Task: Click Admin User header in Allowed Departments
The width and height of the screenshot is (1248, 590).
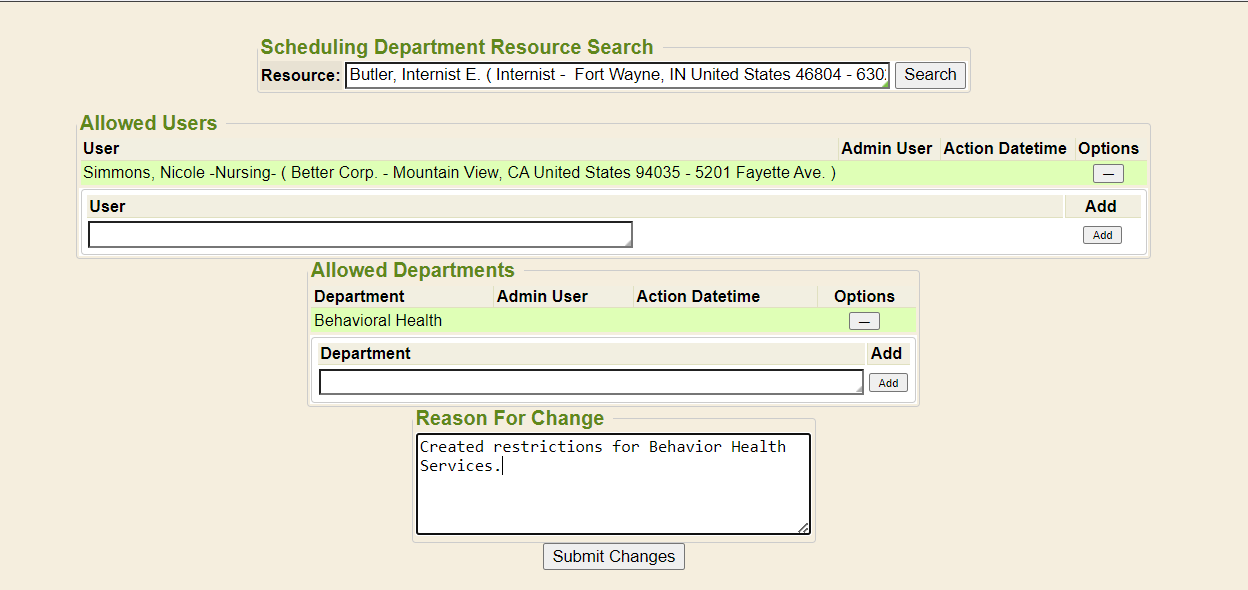Action: (542, 297)
